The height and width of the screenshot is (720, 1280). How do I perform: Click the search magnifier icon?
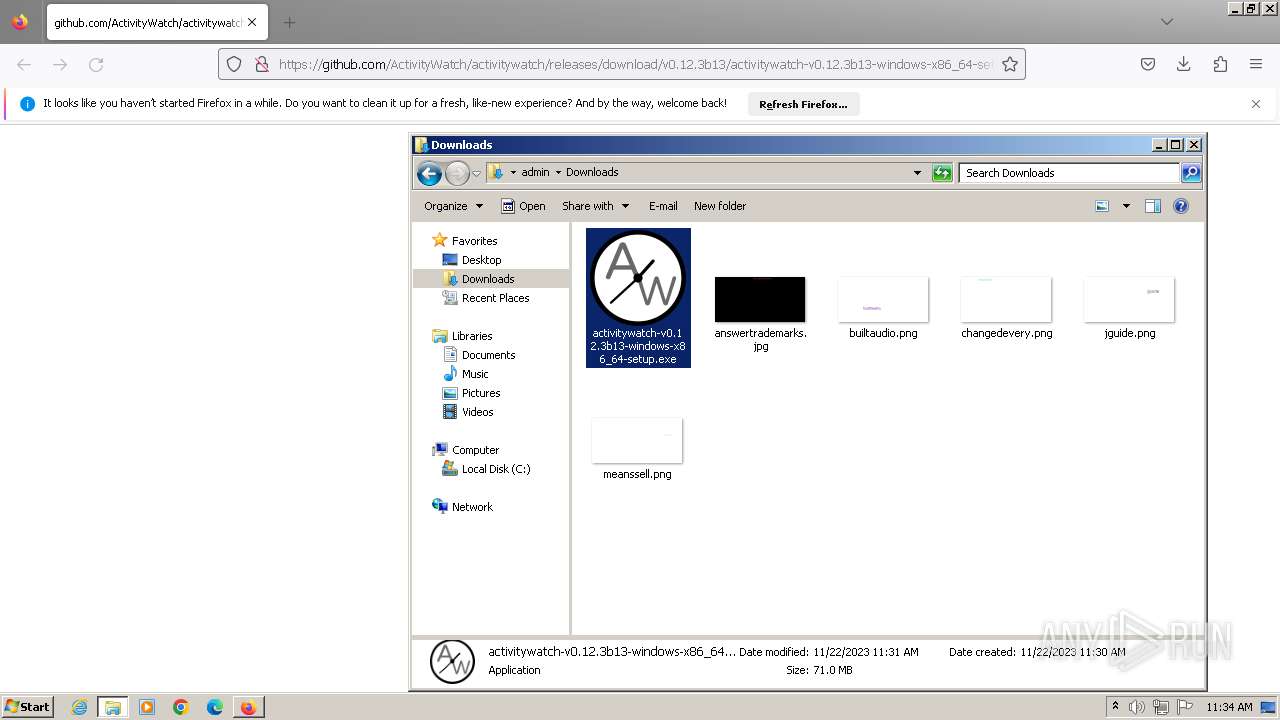click(1191, 173)
